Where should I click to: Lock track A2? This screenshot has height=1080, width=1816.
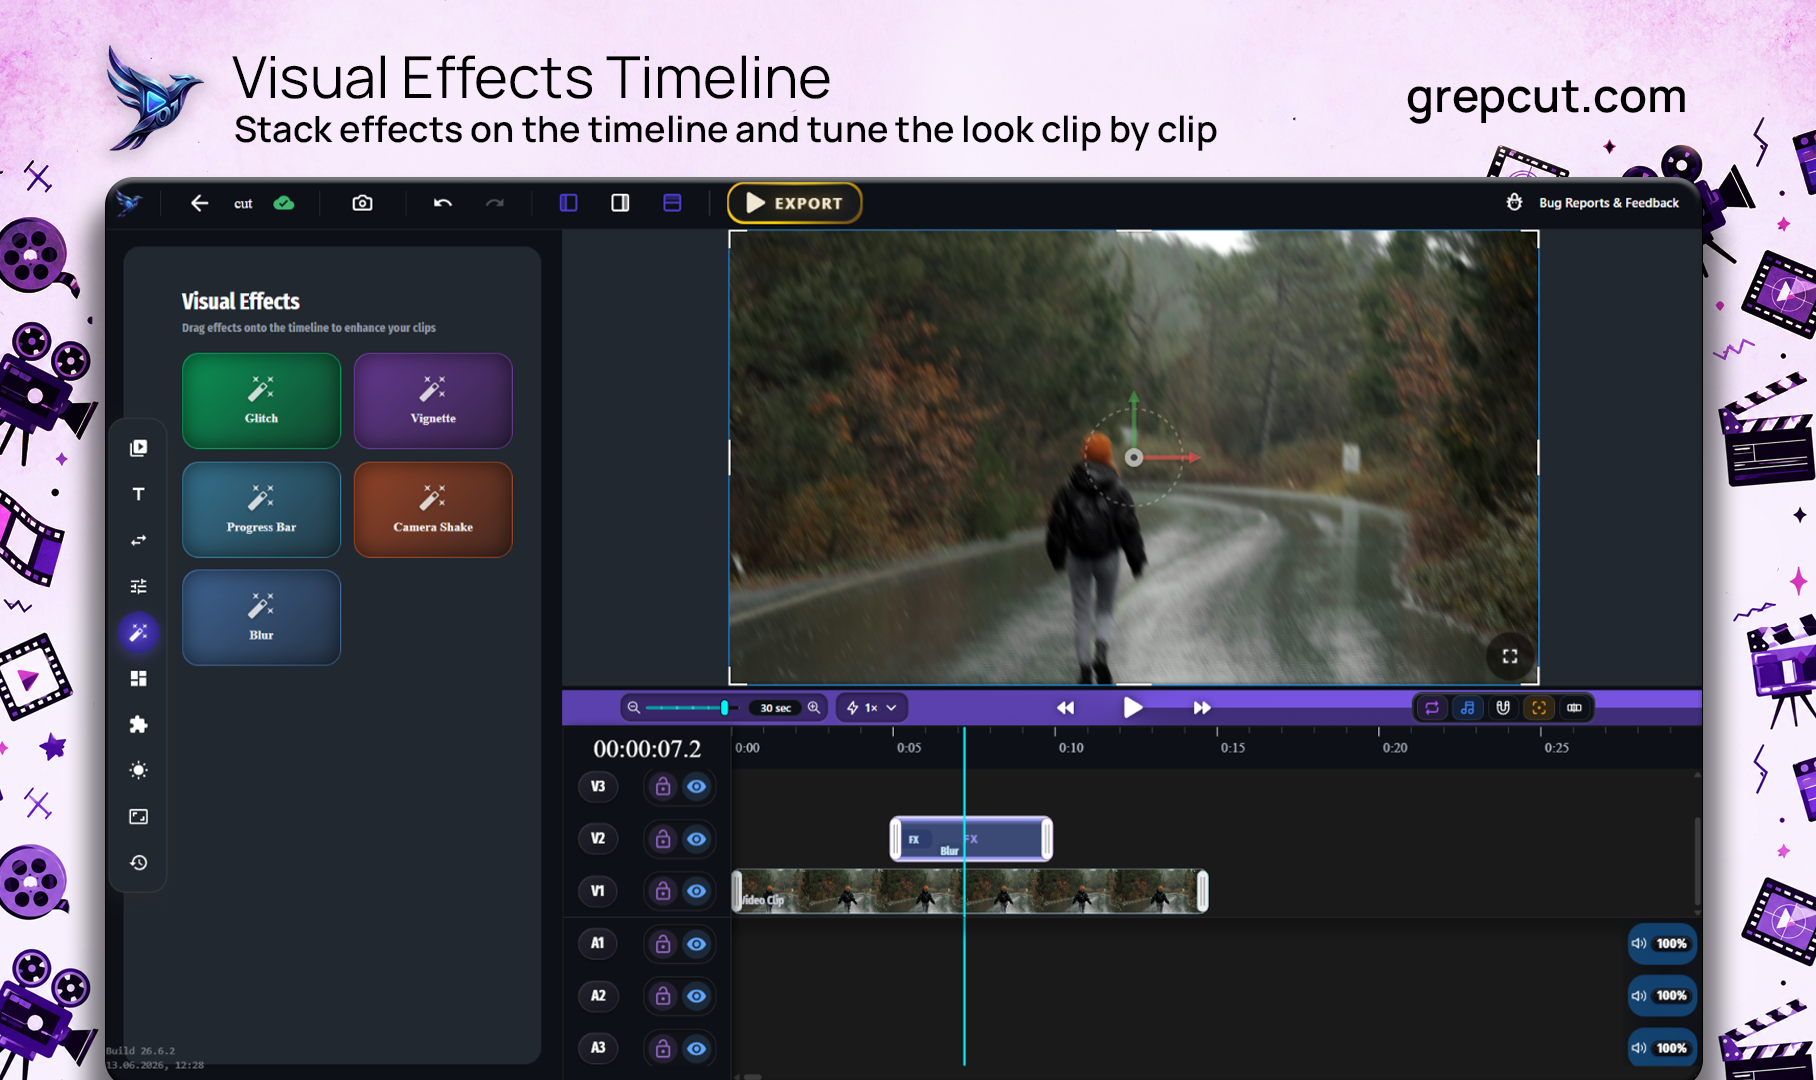(x=663, y=996)
